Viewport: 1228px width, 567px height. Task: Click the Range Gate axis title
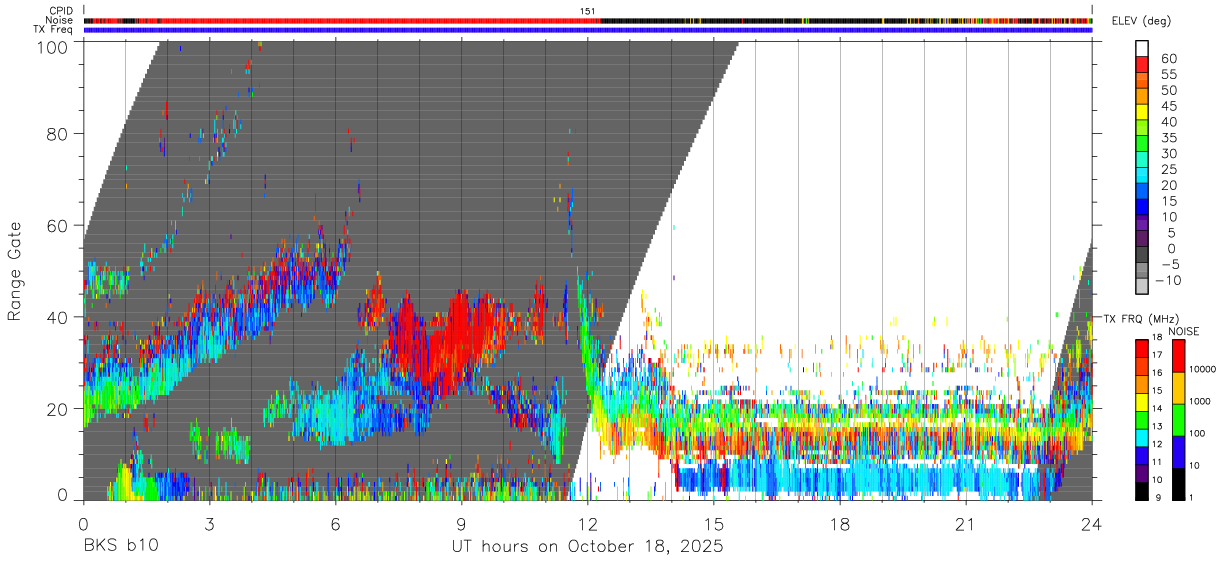point(15,271)
